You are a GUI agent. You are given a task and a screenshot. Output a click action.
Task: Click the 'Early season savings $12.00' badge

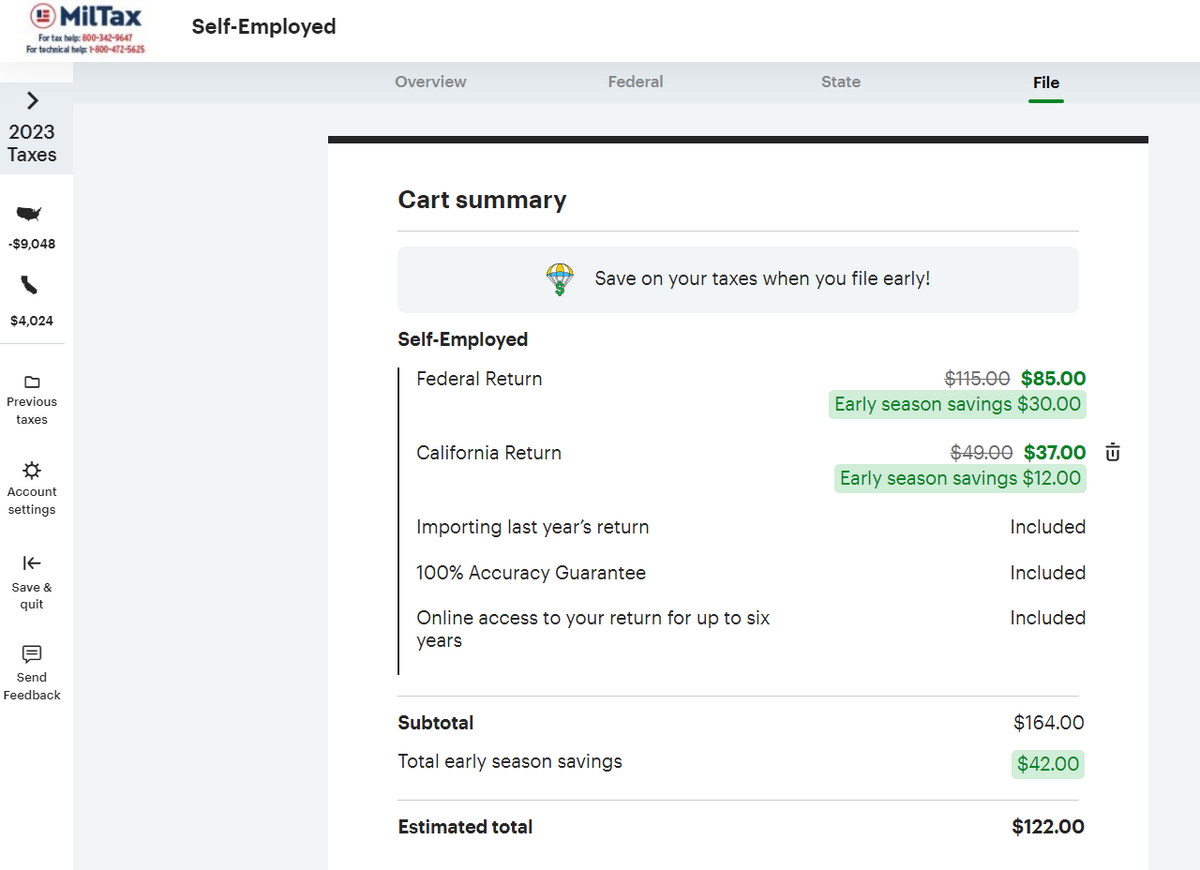(960, 478)
